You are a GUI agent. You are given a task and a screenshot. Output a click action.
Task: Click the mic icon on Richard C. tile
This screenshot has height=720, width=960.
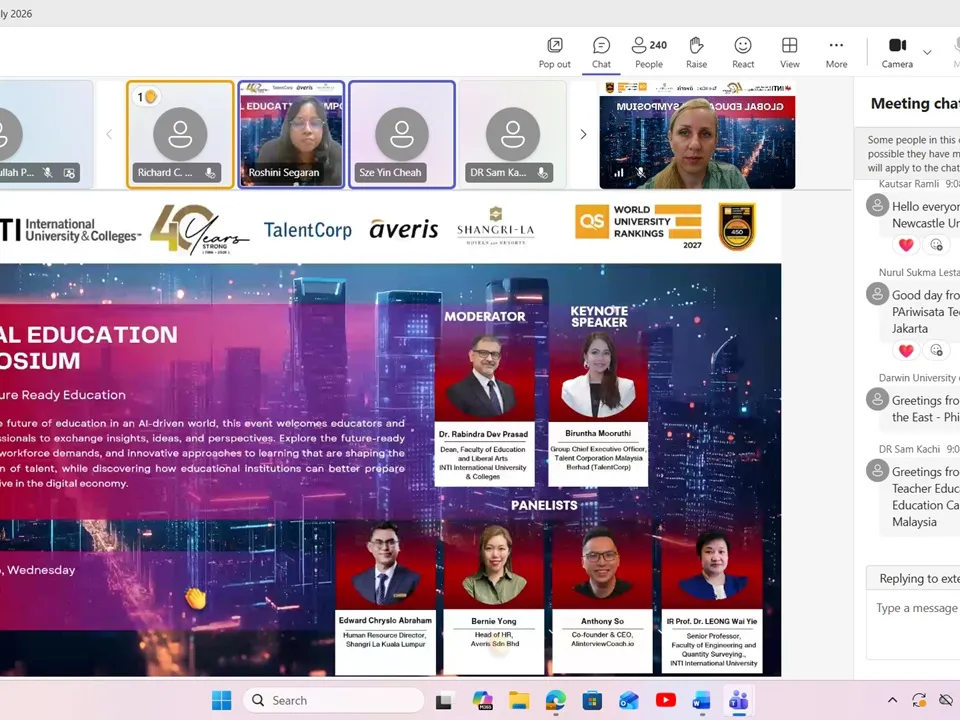tap(210, 173)
